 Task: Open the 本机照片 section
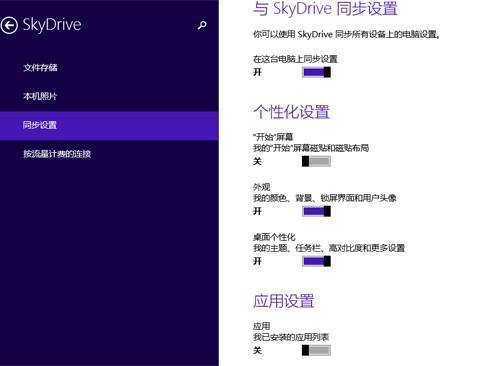(x=40, y=96)
